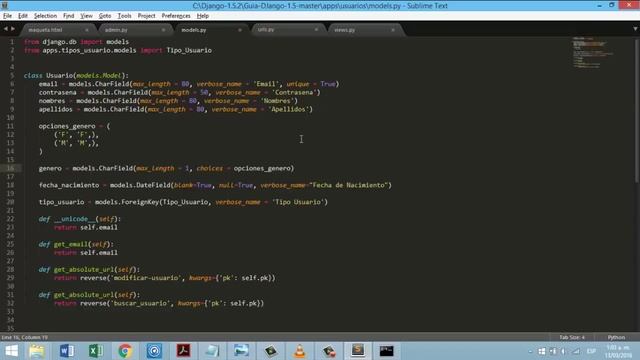Viewport: 640px width, 360px height.
Task: Click 'fecha_nacimiento' field line
Action: [215, 185]
